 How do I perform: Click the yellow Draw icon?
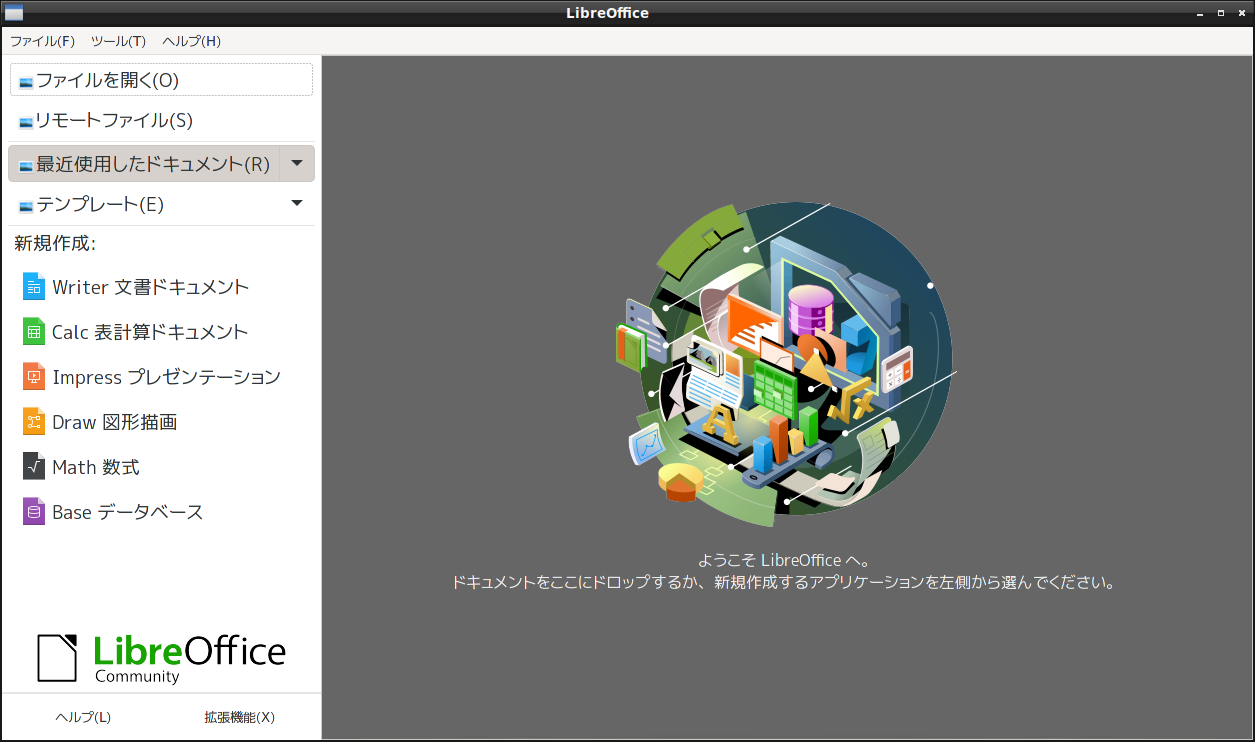tap(34, 422)
